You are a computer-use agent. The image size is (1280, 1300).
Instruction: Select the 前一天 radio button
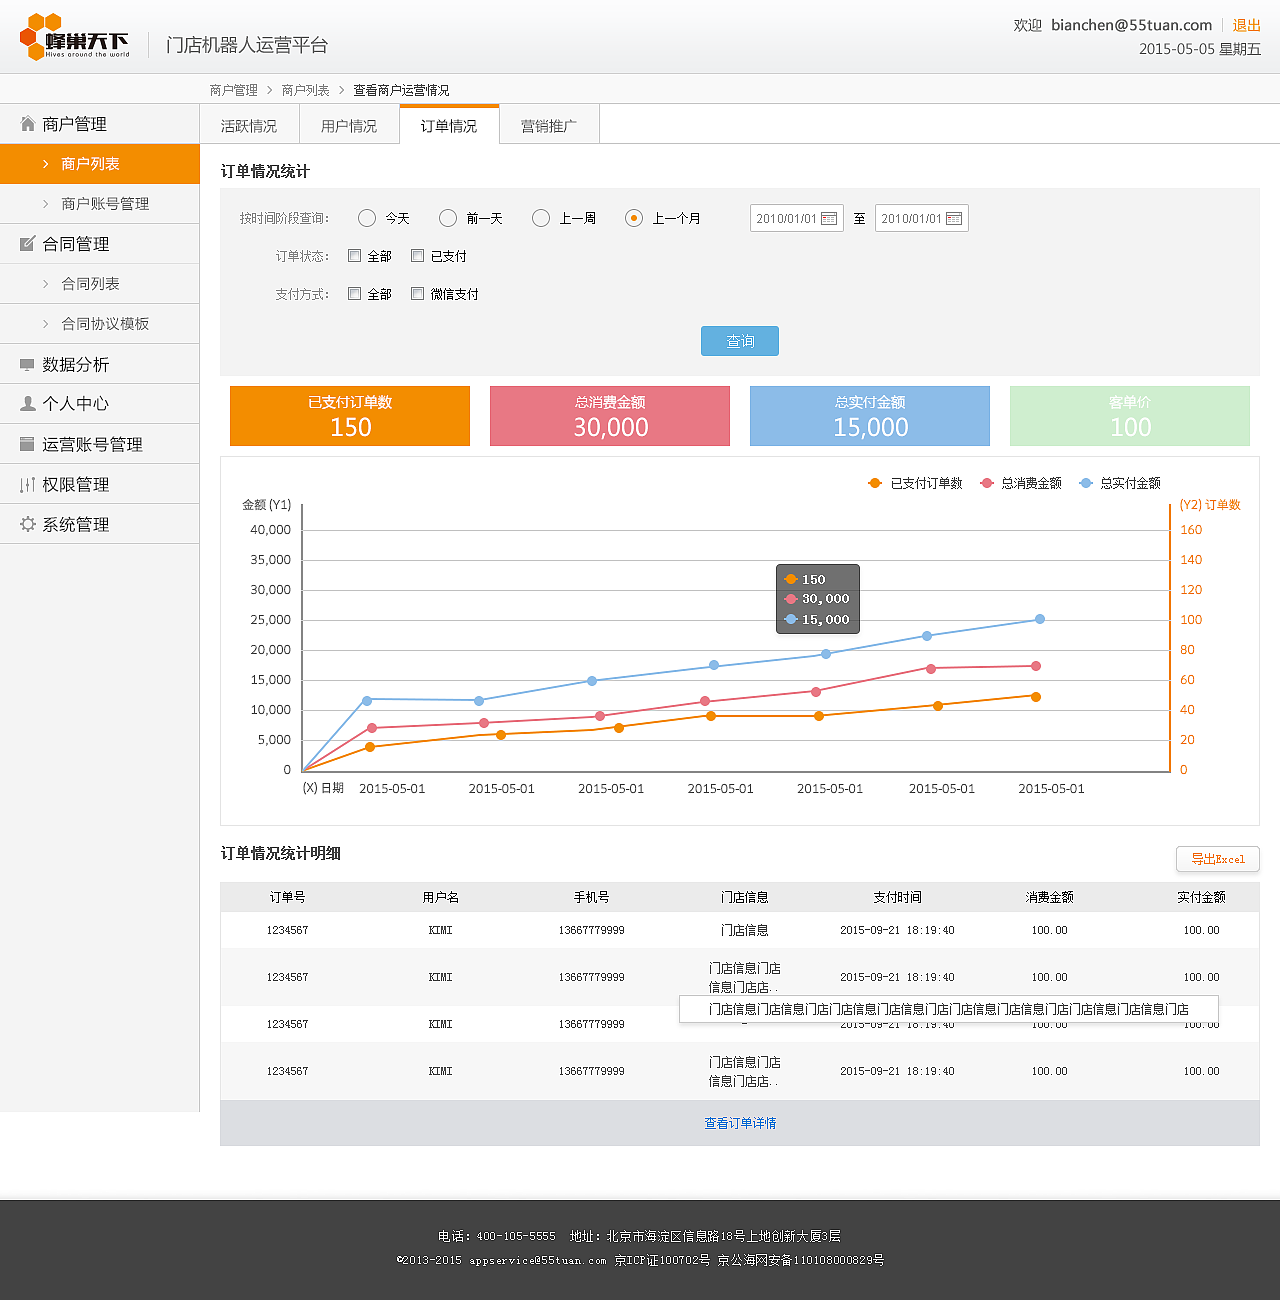pyautogui.click(x=448, y=218)
